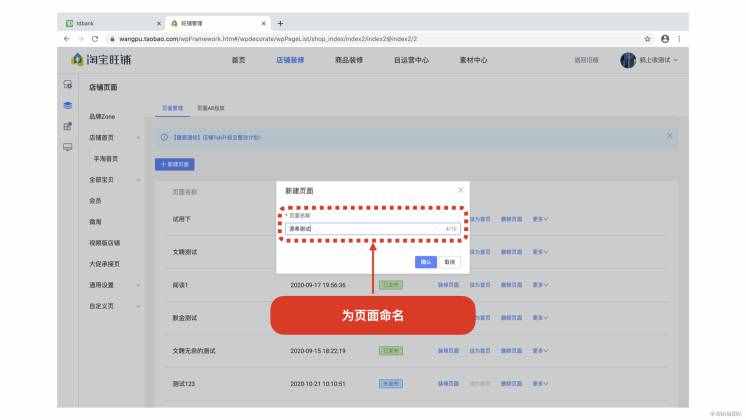Select the first underlined page management tab
The width and height of the screenshot is (746, 420).
click(x=172, y=108)
